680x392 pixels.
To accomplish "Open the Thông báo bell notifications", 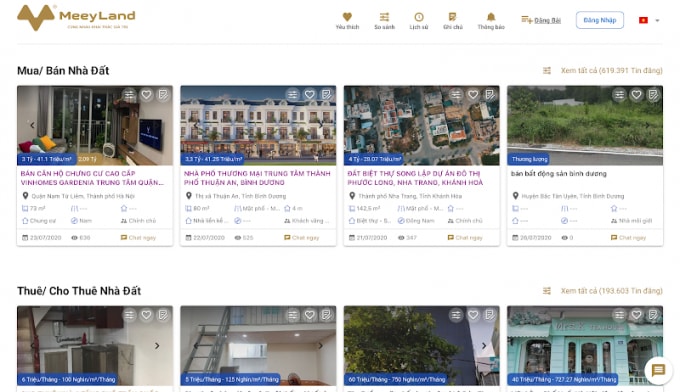I will tap(491, 20).
